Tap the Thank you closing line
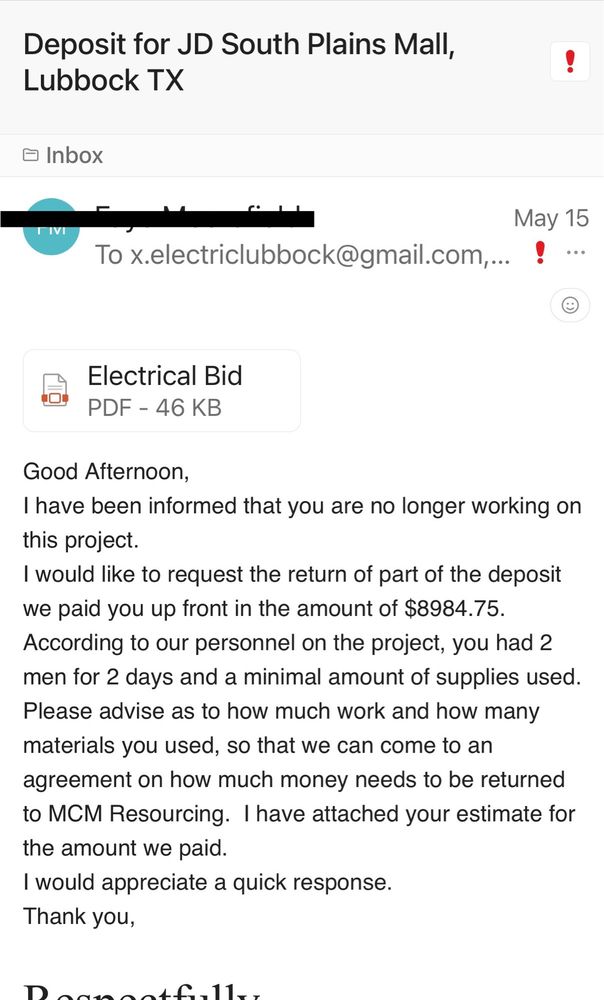Viewport: 604px width, 1000px height. tap(79, 916)
